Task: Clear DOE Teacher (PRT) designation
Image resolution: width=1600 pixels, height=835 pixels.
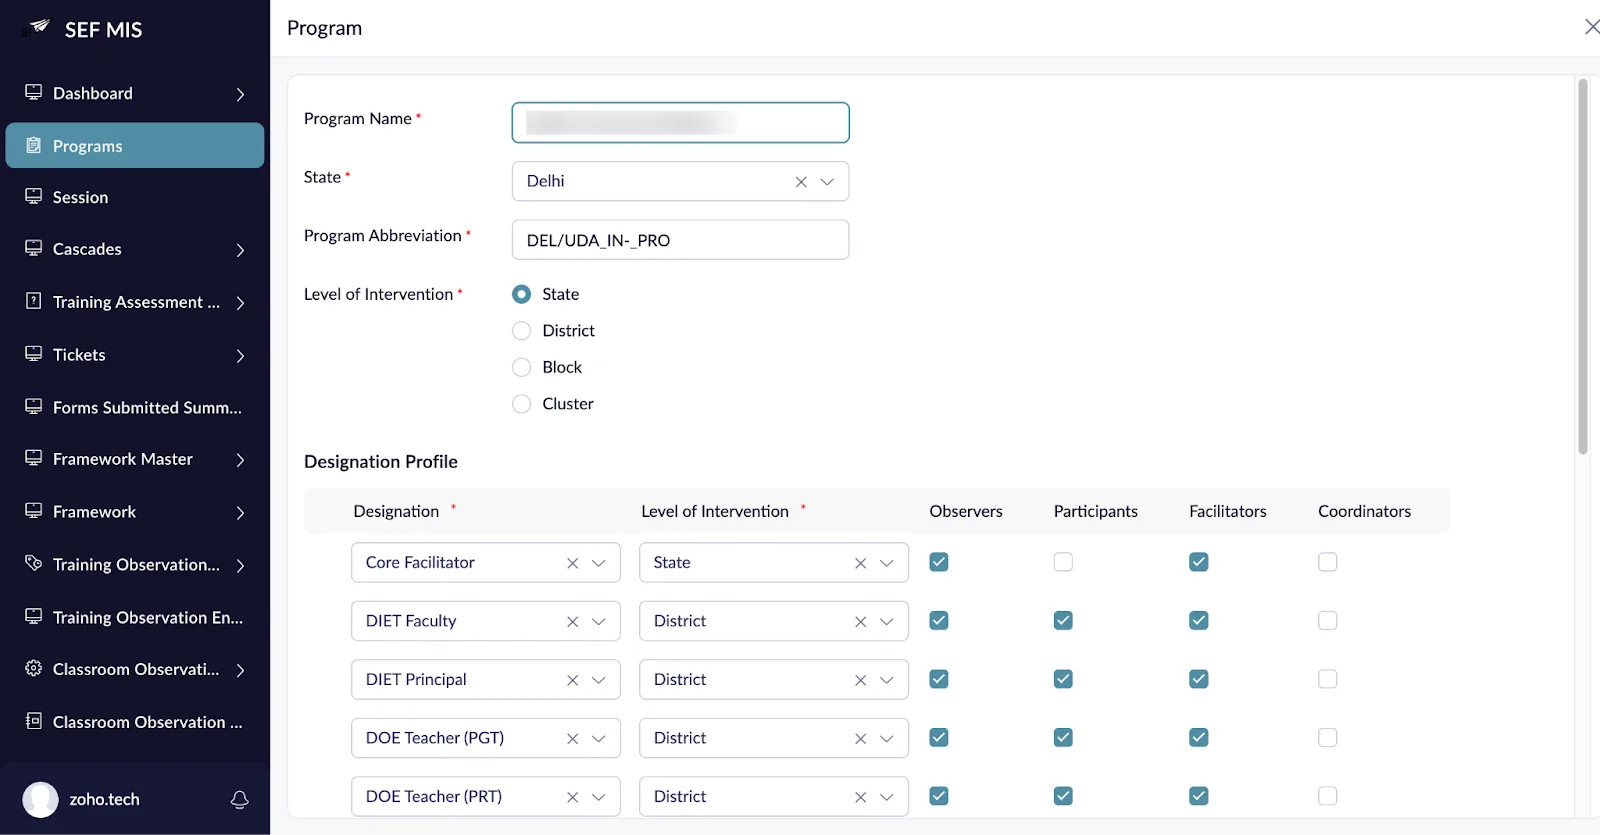Action: (x=573, y=797)
